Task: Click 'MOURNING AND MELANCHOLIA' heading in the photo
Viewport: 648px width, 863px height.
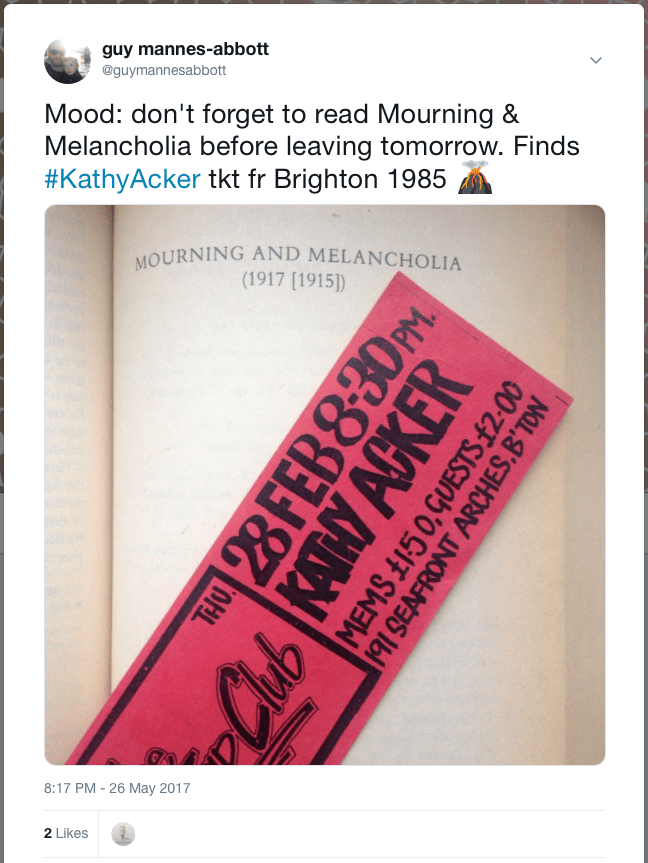Action: (298, 259)
